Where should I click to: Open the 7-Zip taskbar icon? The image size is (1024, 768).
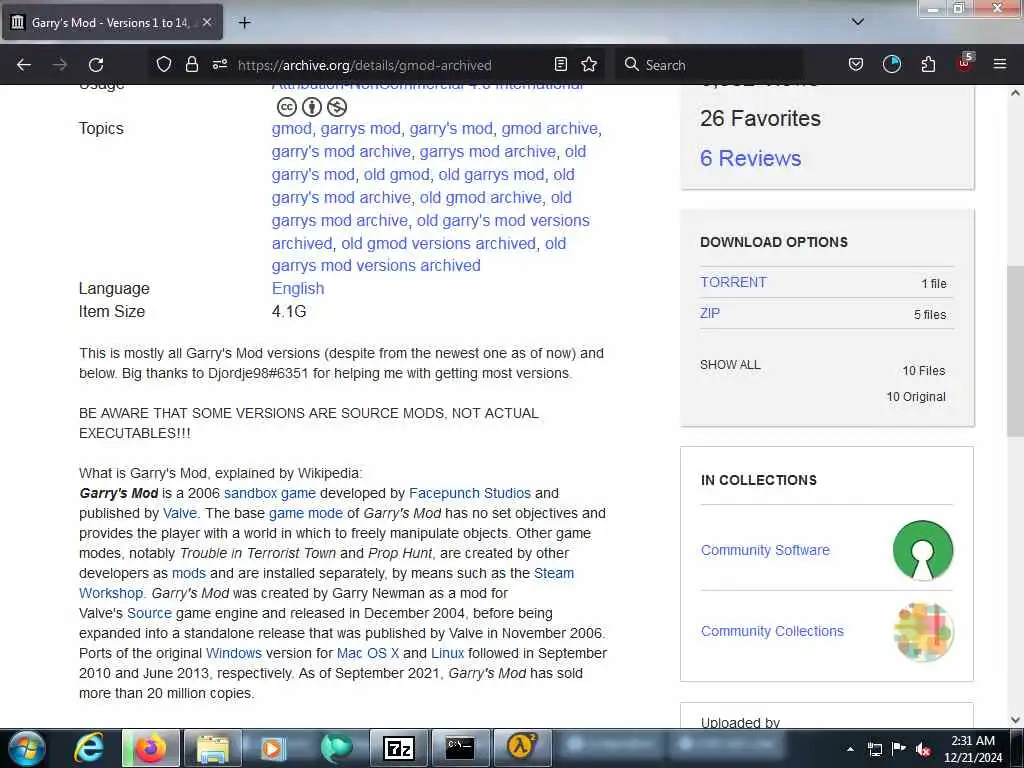point(398,748)
